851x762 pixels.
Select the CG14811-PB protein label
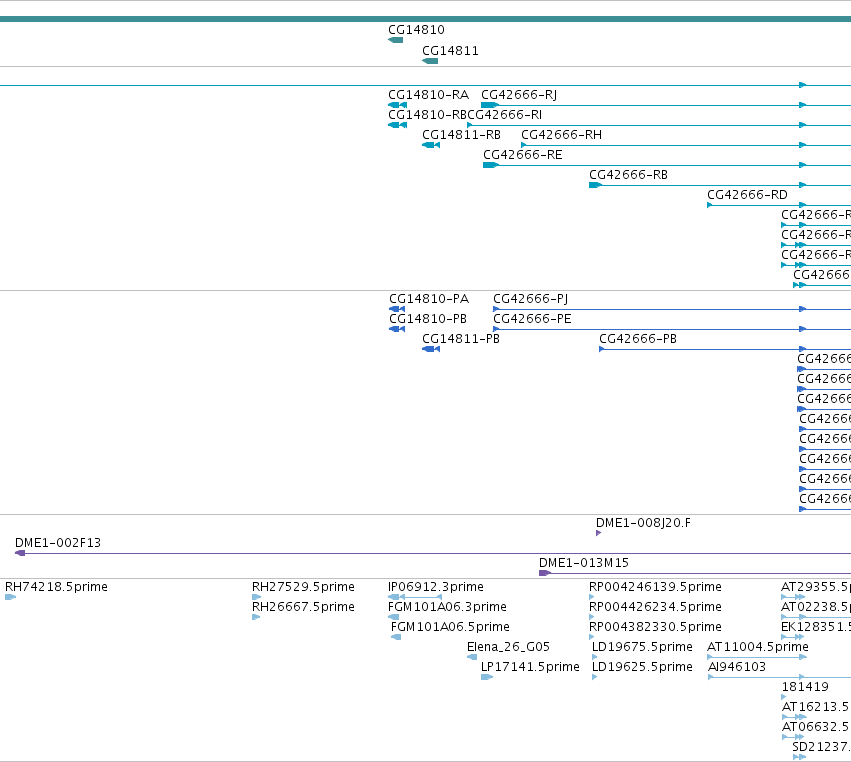(461, 339)
